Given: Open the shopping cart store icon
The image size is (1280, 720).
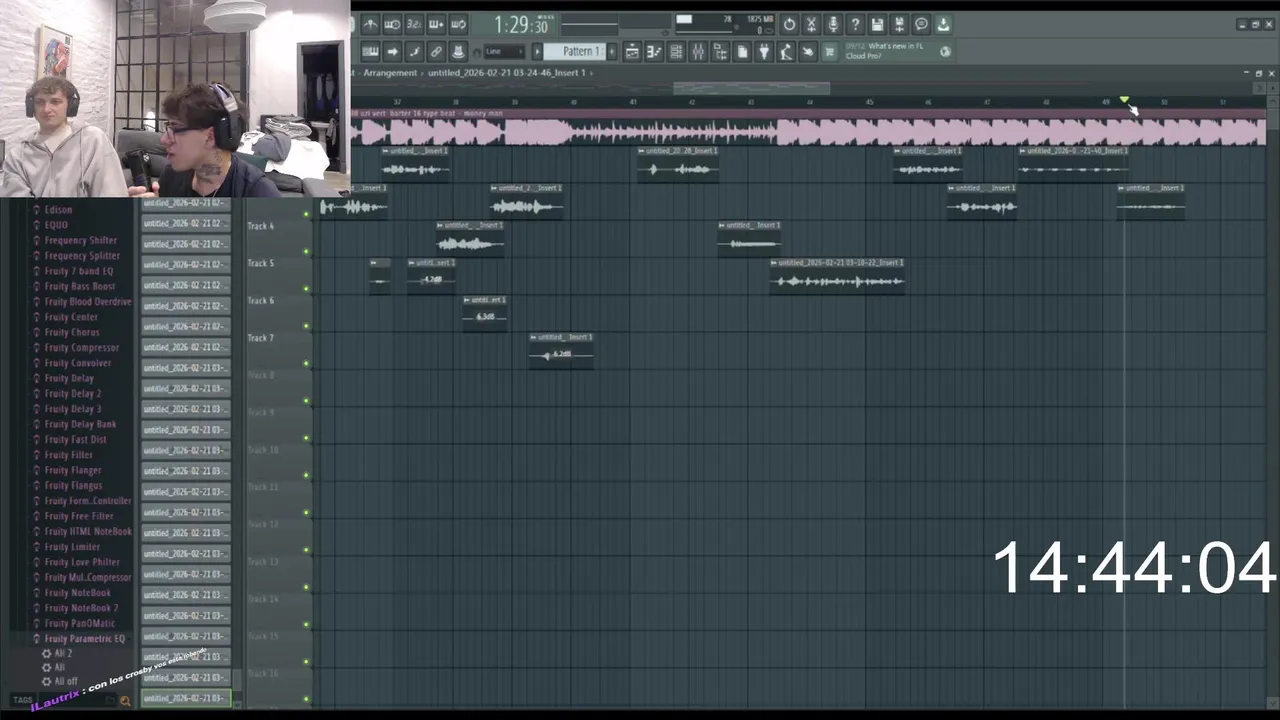Looking at the screenshot, I should (830, 51).
